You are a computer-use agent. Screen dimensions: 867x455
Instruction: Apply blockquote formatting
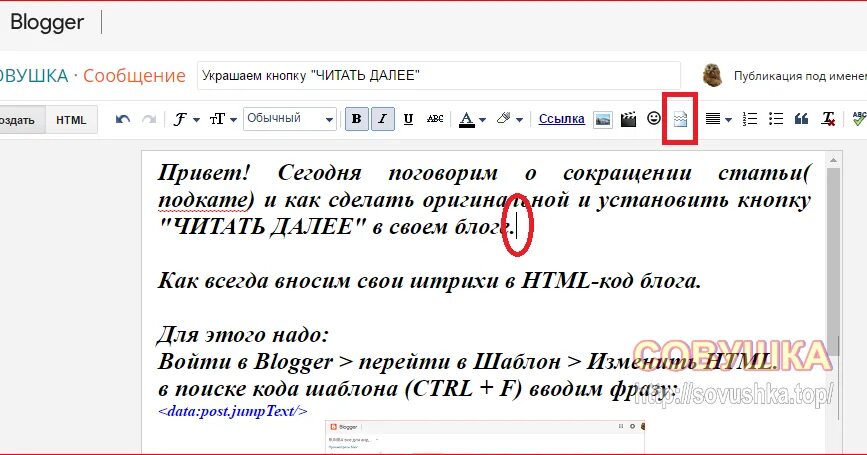[802, 119]
